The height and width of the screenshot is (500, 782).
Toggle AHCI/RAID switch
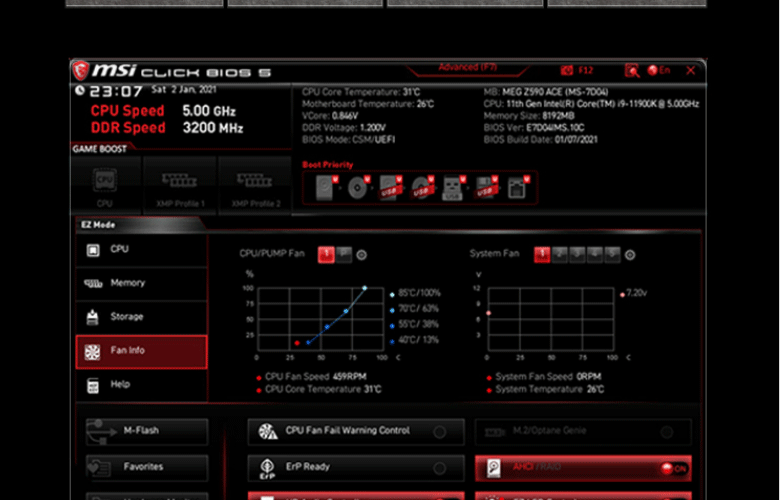tap(583, 468)
